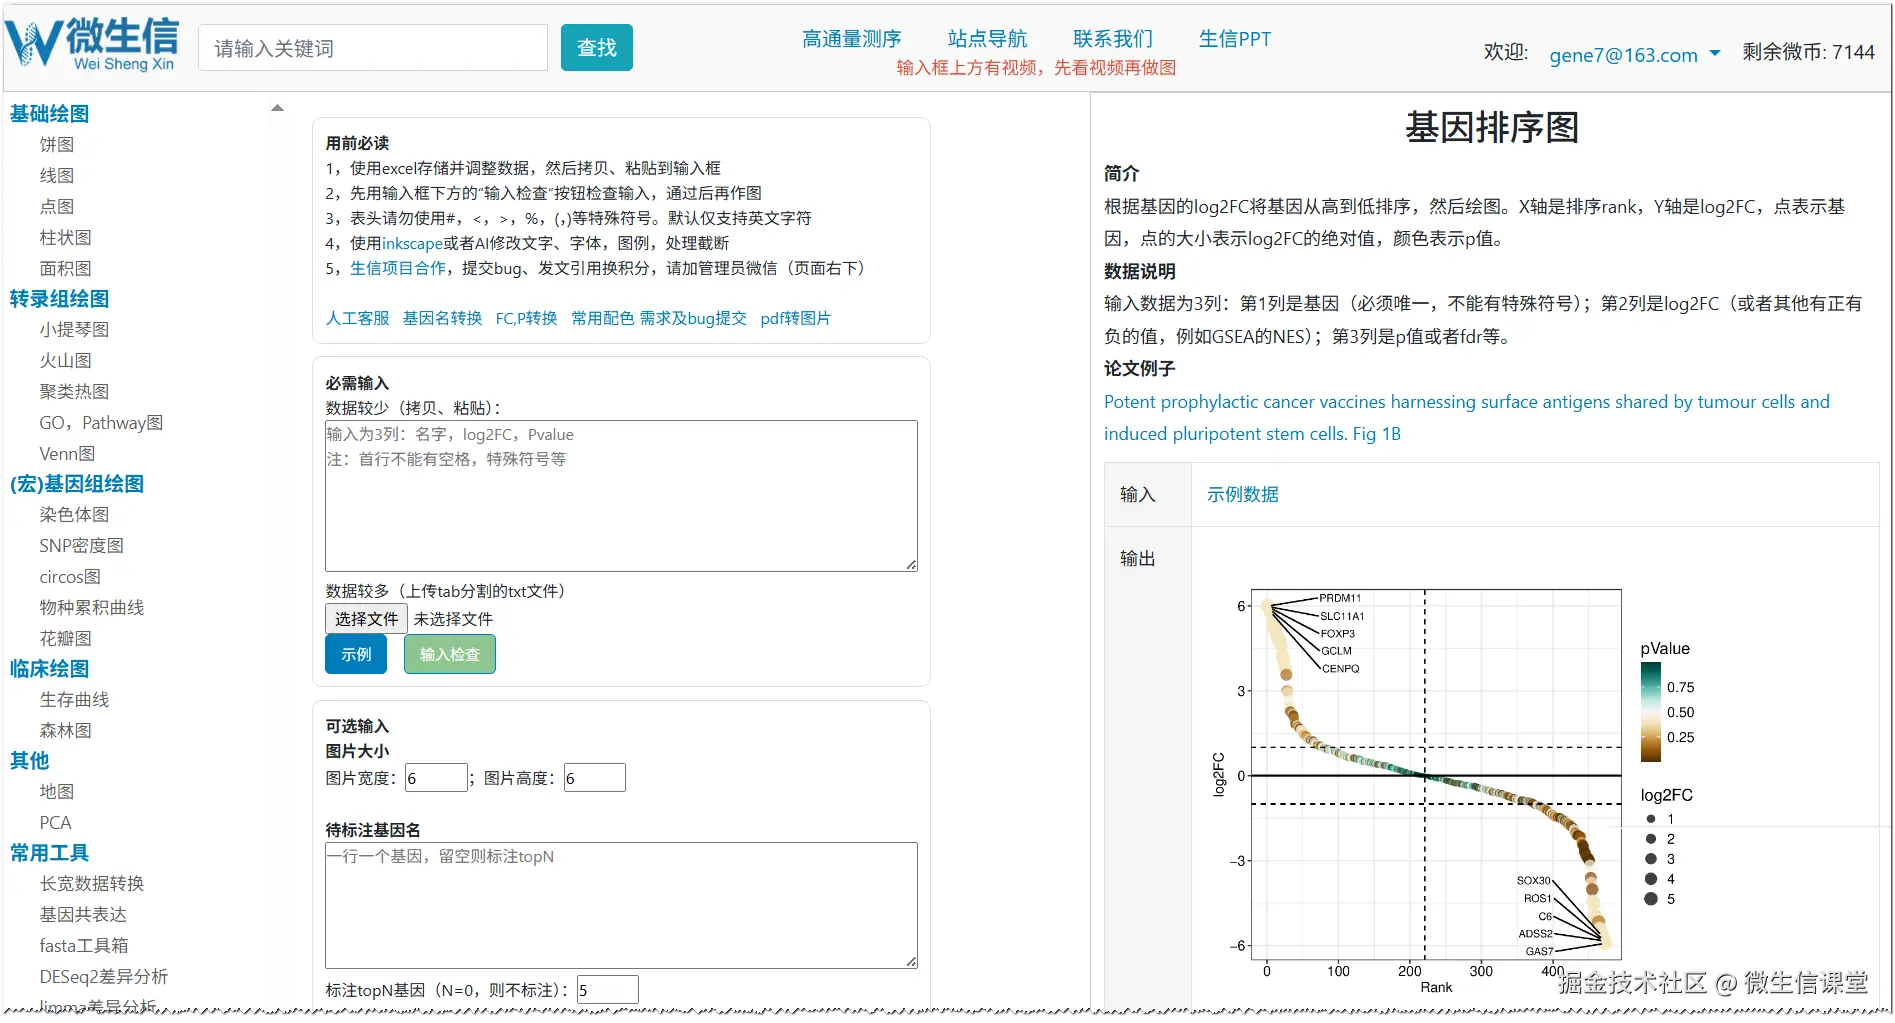Viewport: 1895px width, 1023px height.
Task: Focus the 待标注基因名 textarea
Action: click(621, 906)
